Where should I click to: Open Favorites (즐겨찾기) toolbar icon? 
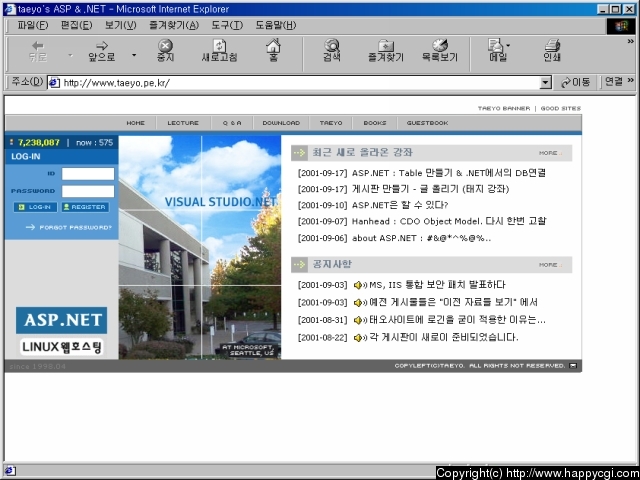385,45
